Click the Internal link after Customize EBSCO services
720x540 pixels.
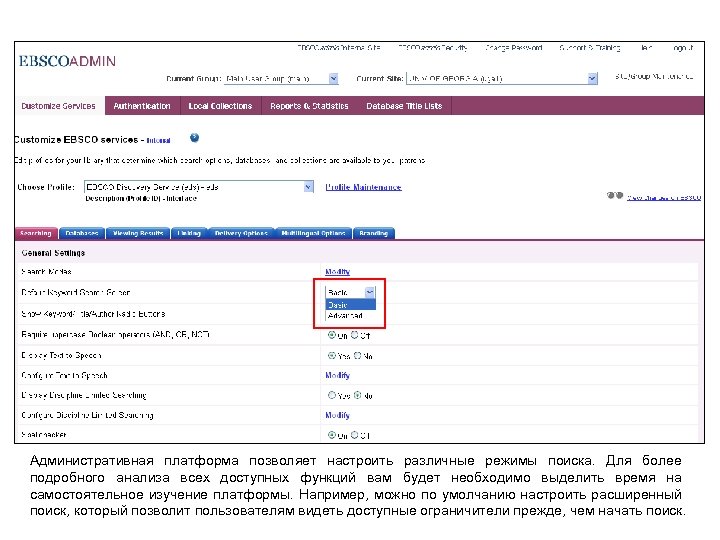click(x=158, y=141)
